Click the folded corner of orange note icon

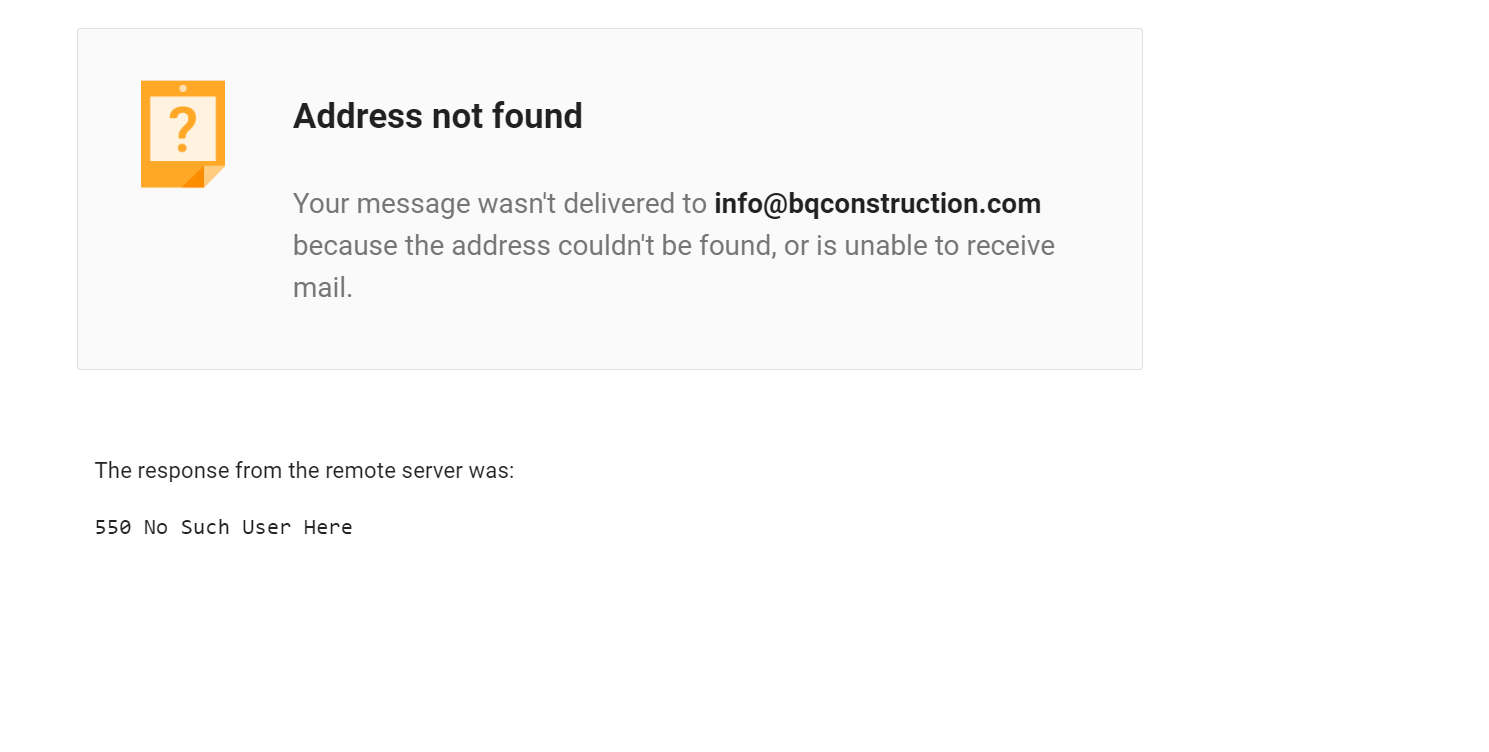(213, 177)
